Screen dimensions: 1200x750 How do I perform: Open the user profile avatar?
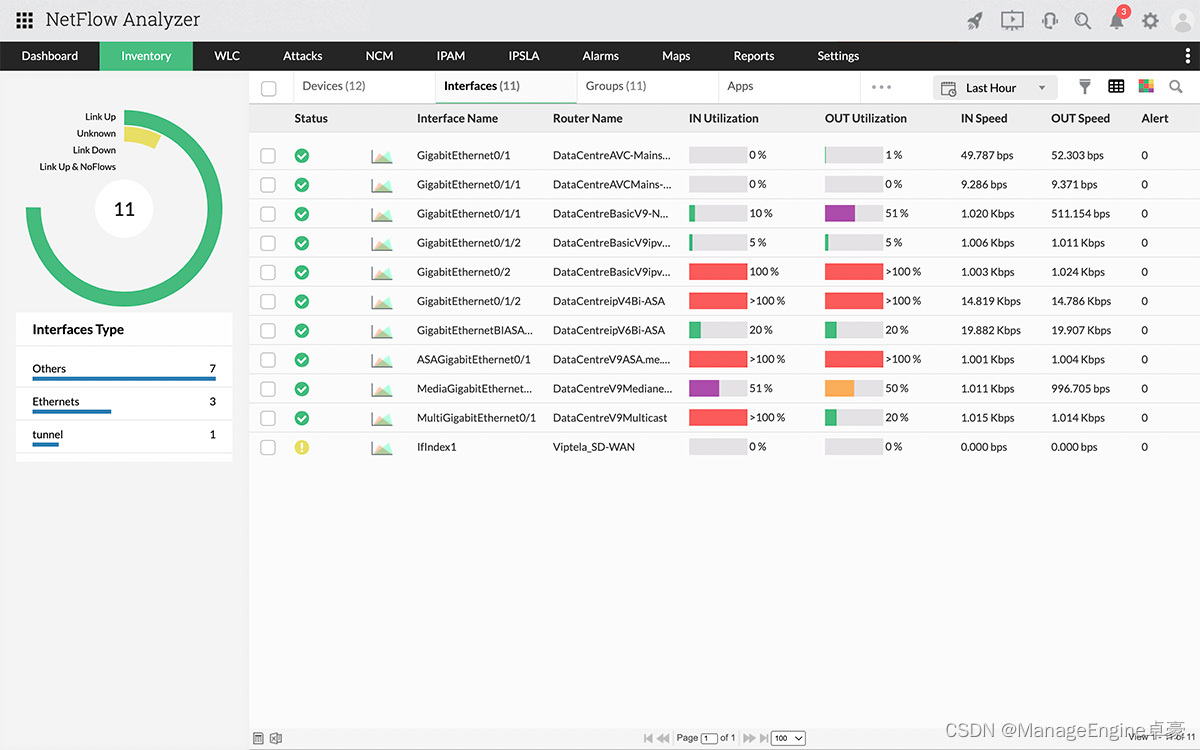(1182, 20)
